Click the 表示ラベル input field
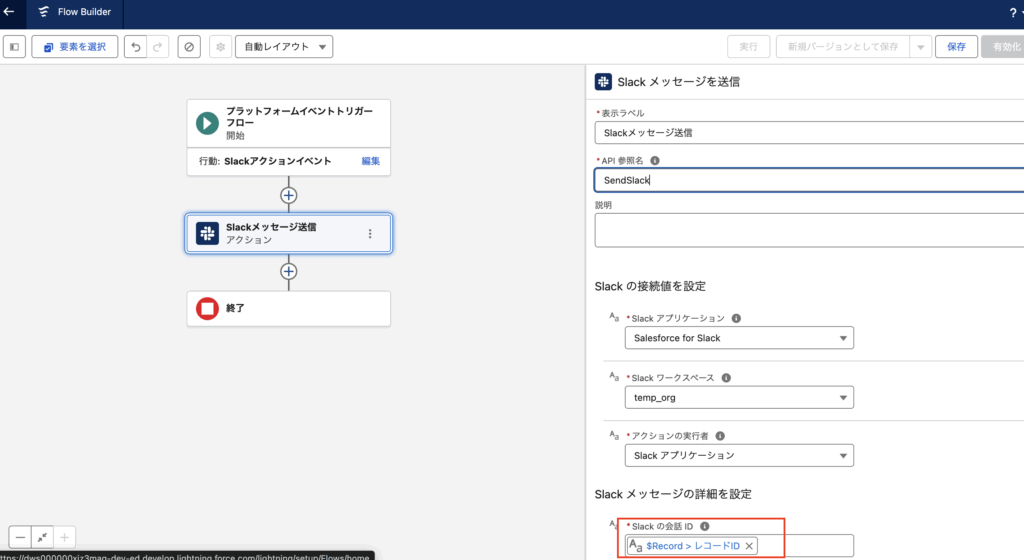 pos(808,132)
